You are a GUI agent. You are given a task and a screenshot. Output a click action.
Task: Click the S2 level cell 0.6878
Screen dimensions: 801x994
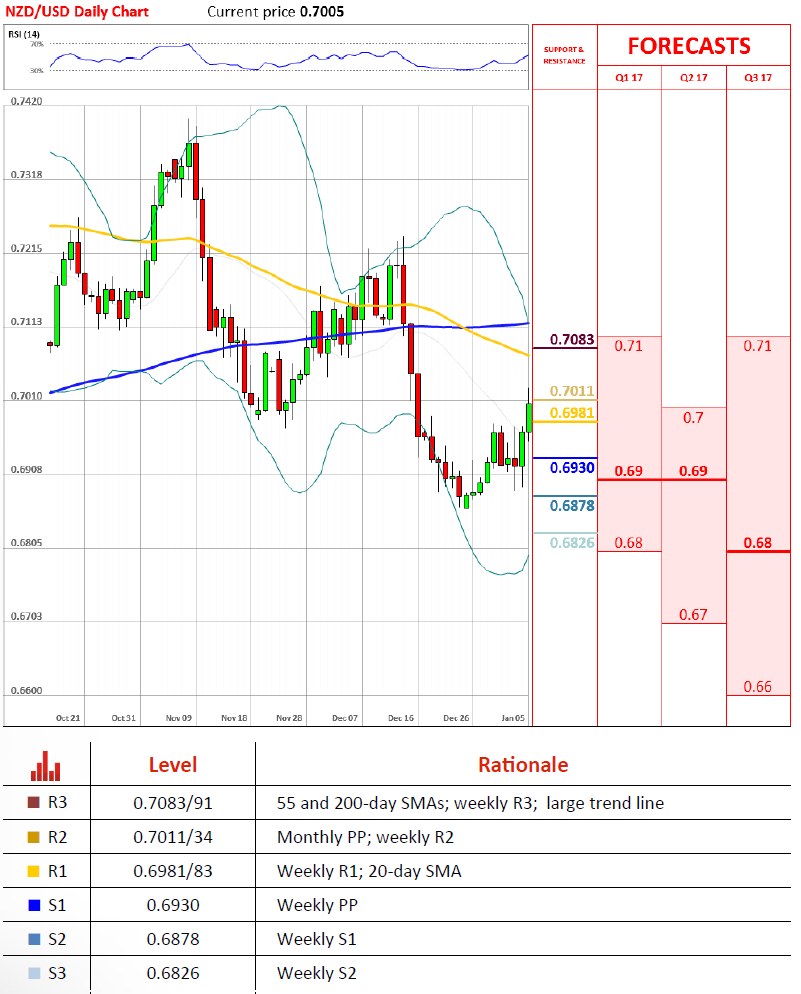click(173, 939)
